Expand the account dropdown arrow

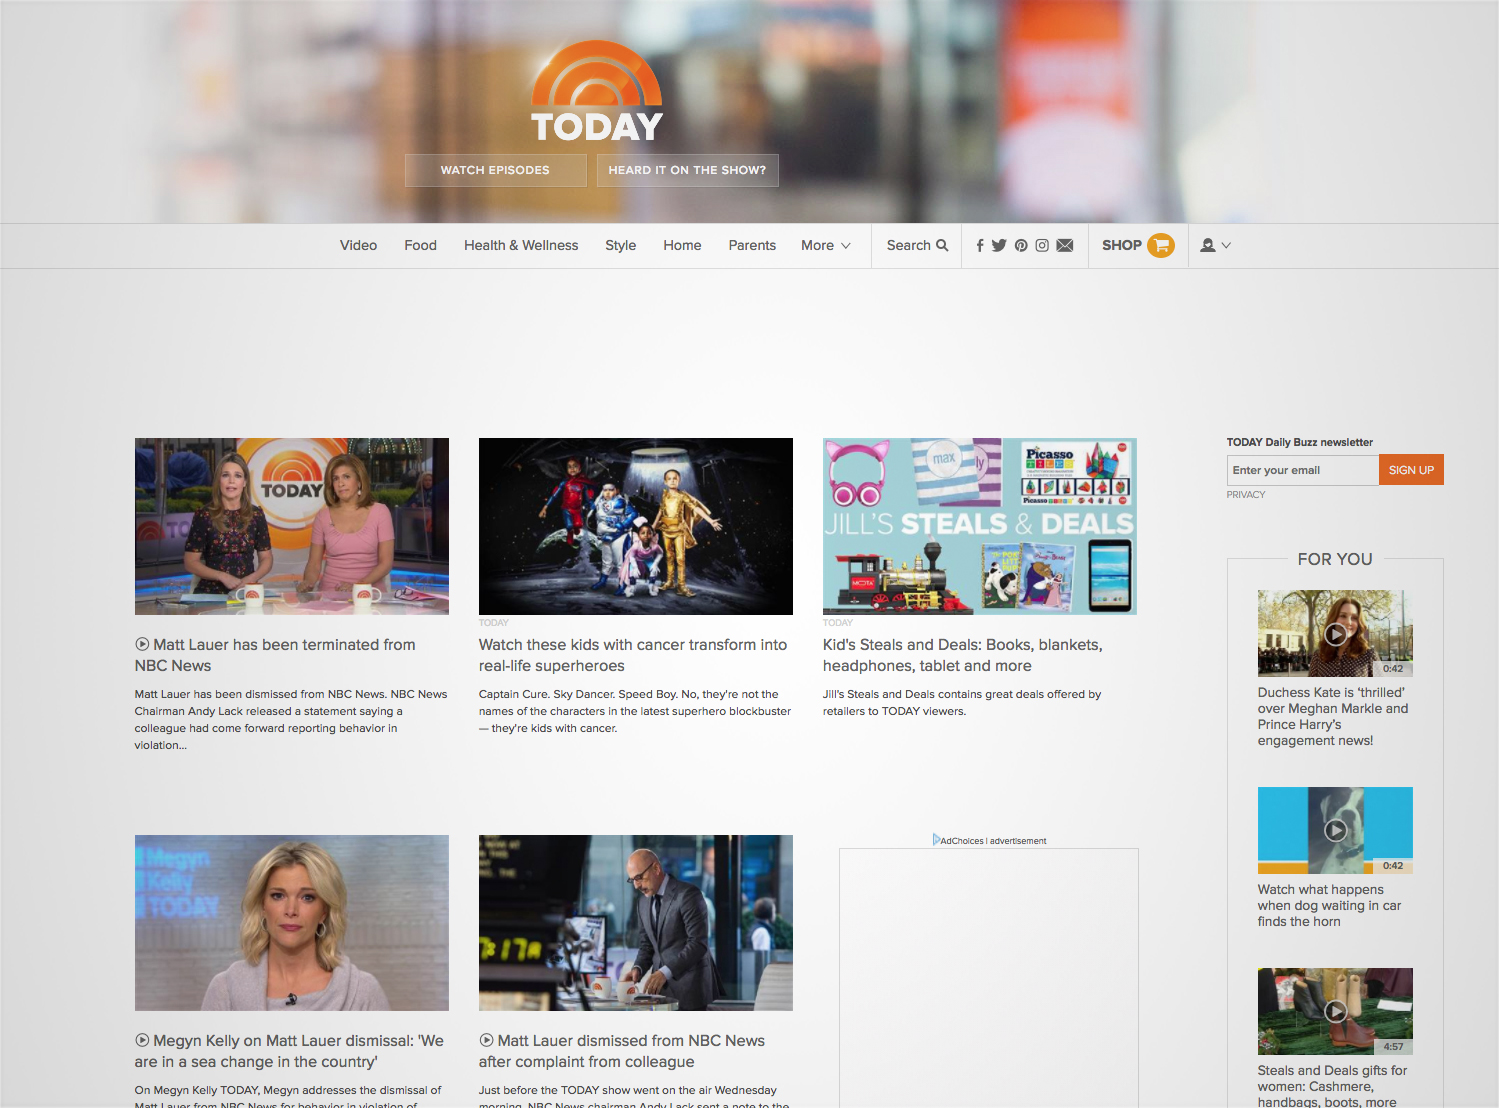(1226, 245)
